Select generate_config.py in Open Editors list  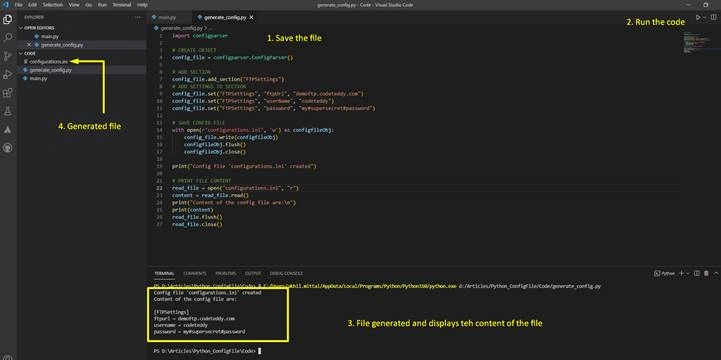(x=82, y=45)
